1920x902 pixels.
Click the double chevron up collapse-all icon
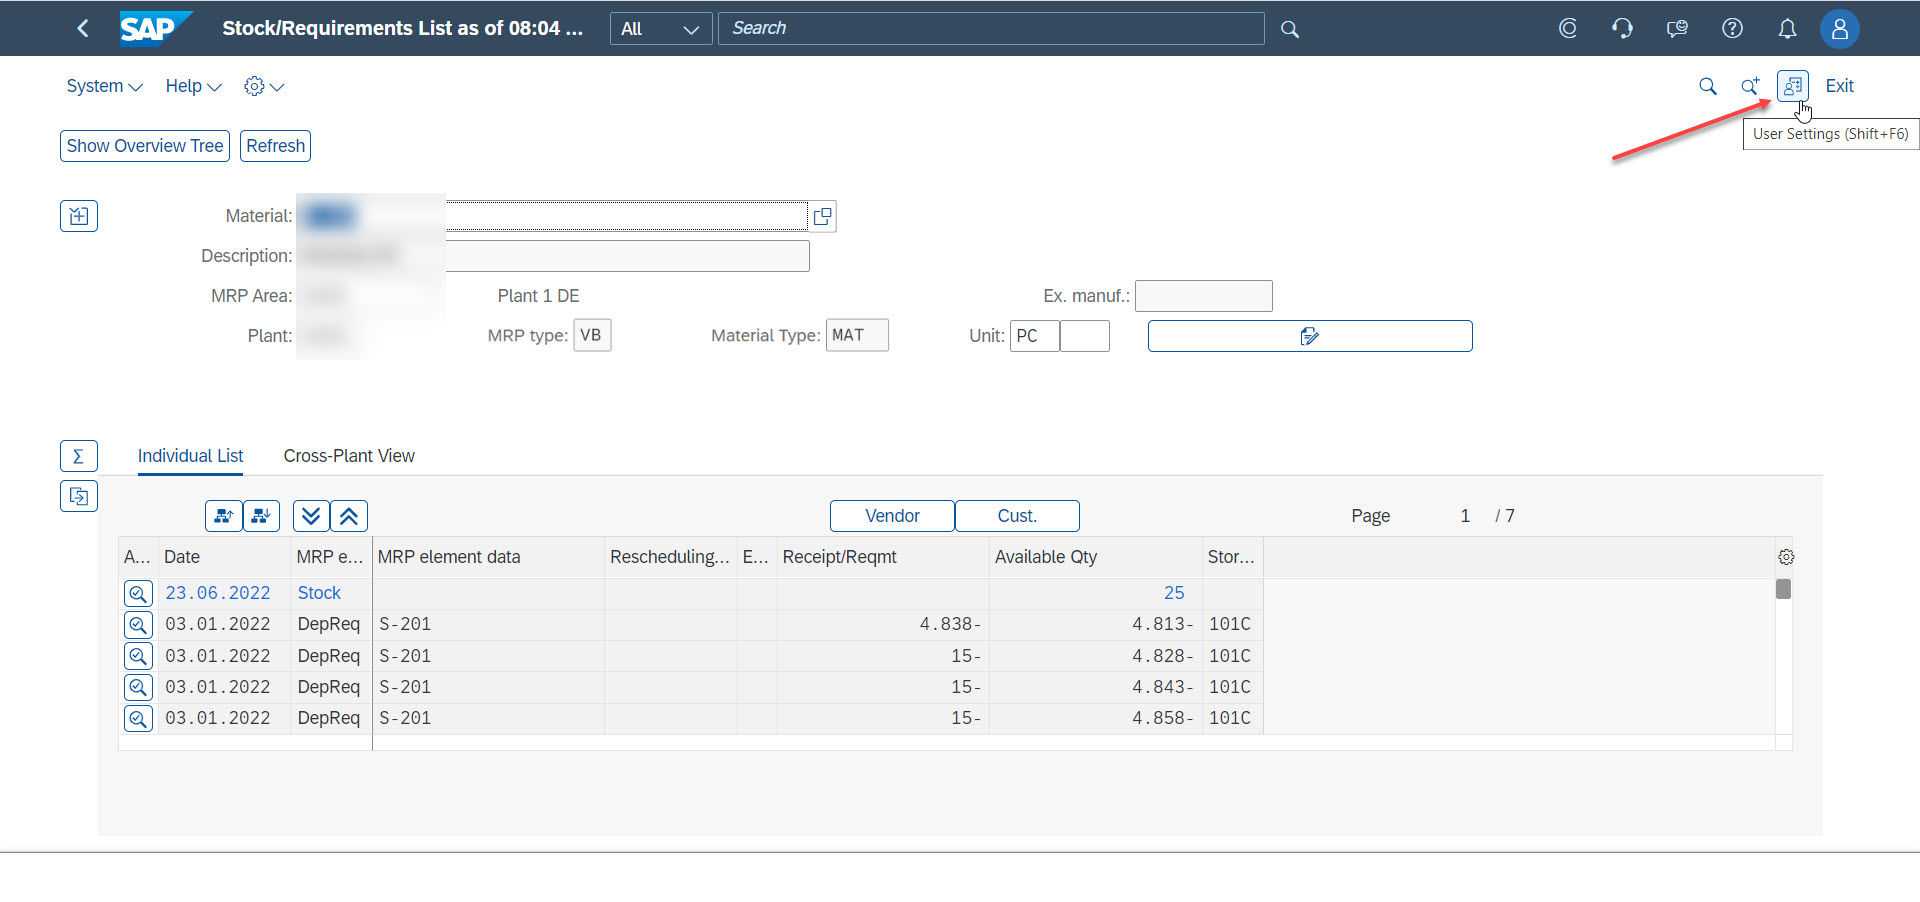[349, 516]
